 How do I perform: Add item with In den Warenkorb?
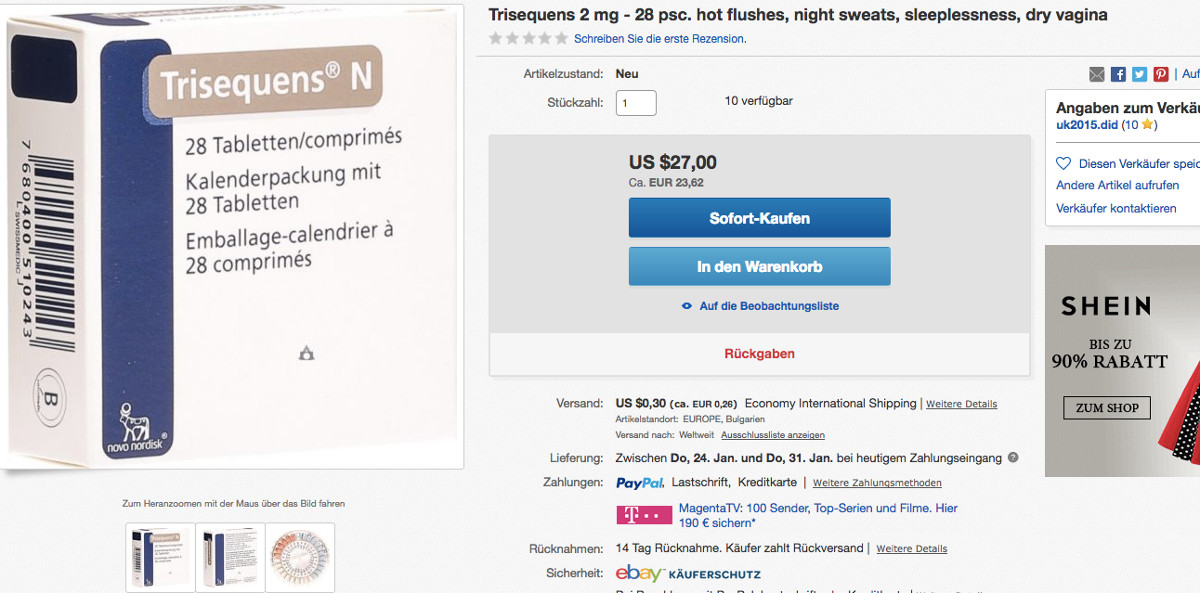click(x=759, y=267)
